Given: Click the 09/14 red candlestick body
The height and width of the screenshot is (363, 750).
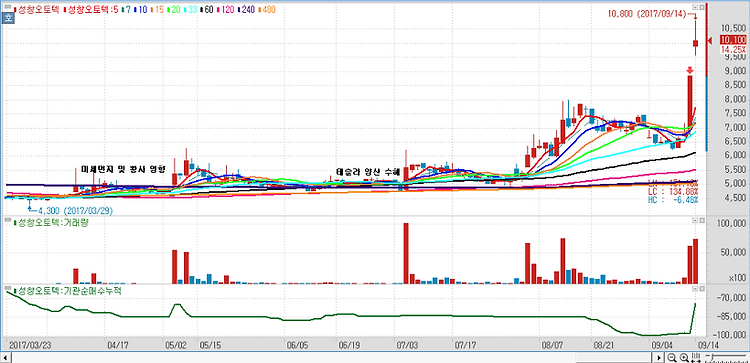Looking at the screenshot, I should [695, 44].
